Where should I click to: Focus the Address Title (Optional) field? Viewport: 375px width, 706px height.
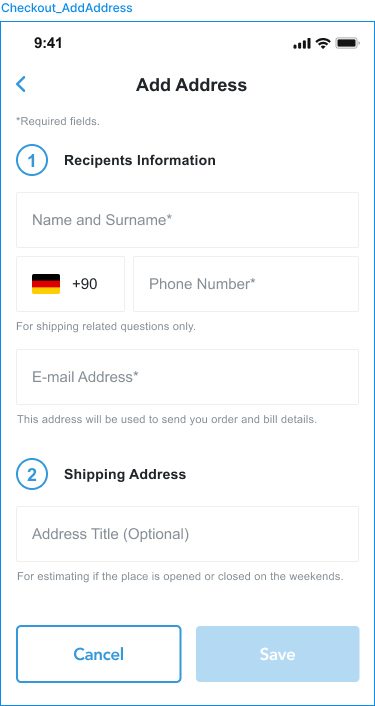188,534
